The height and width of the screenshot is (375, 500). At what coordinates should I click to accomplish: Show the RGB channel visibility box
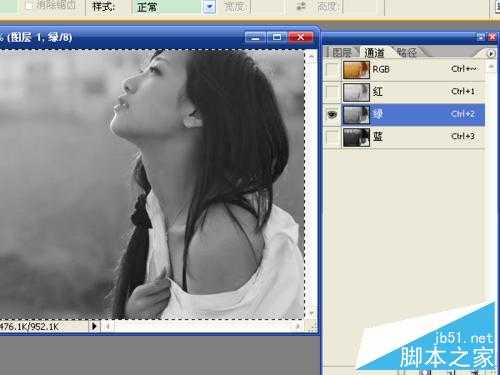click(x=332, y=70)
